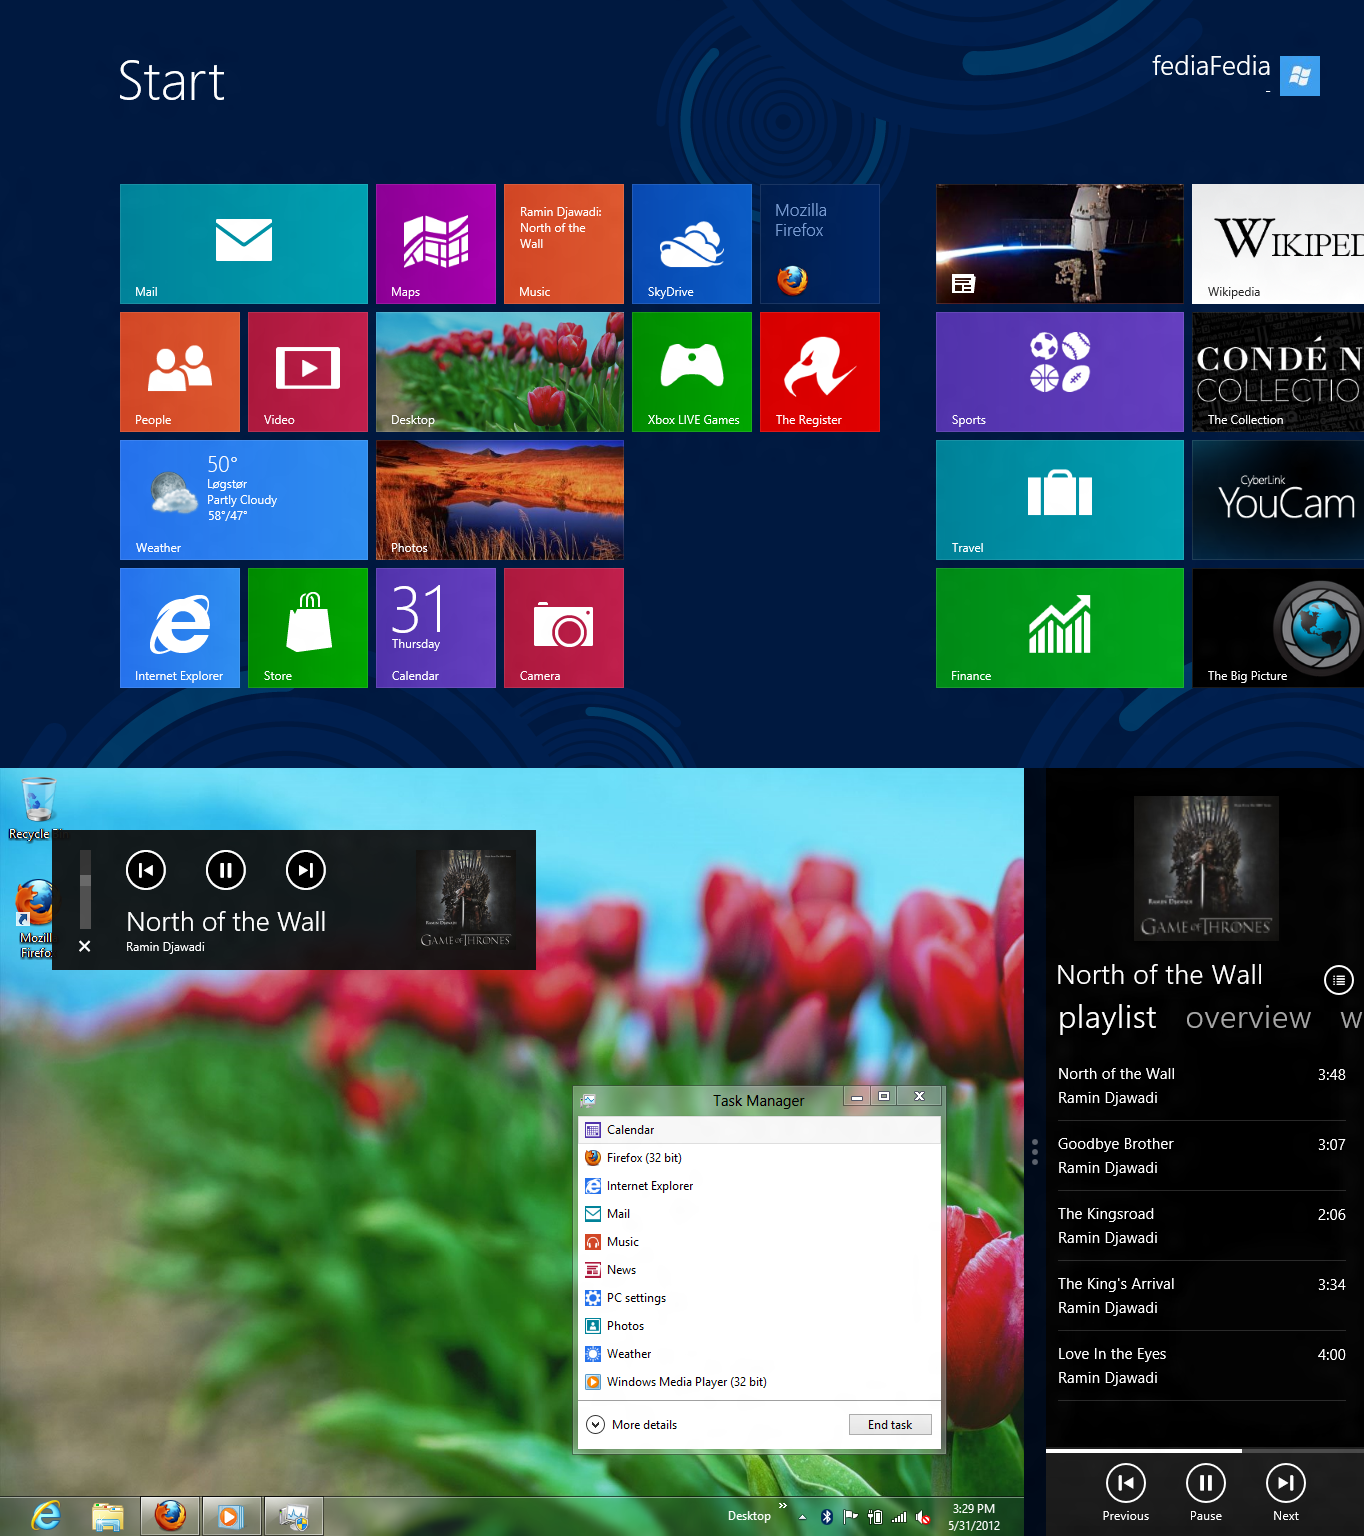Image resolution: width=1364 pixels, height=1536 pixels.
Task: Open the Camera tile
Action: pos(564,628)
